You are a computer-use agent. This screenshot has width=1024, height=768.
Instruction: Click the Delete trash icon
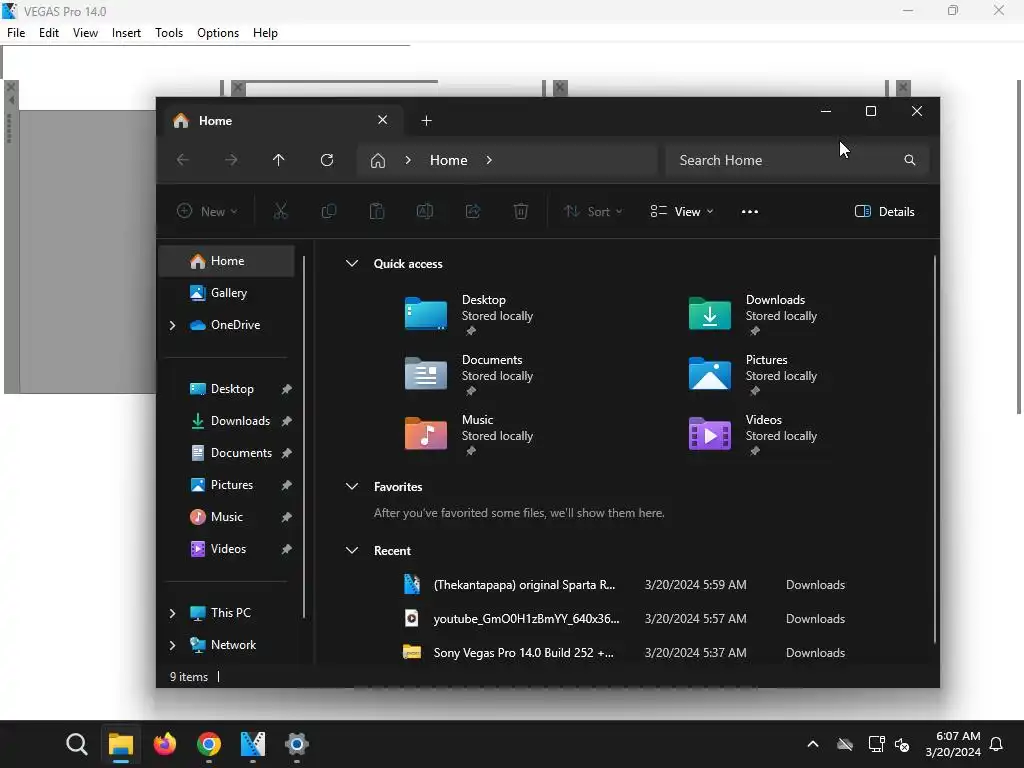click(x=520, y=211)
